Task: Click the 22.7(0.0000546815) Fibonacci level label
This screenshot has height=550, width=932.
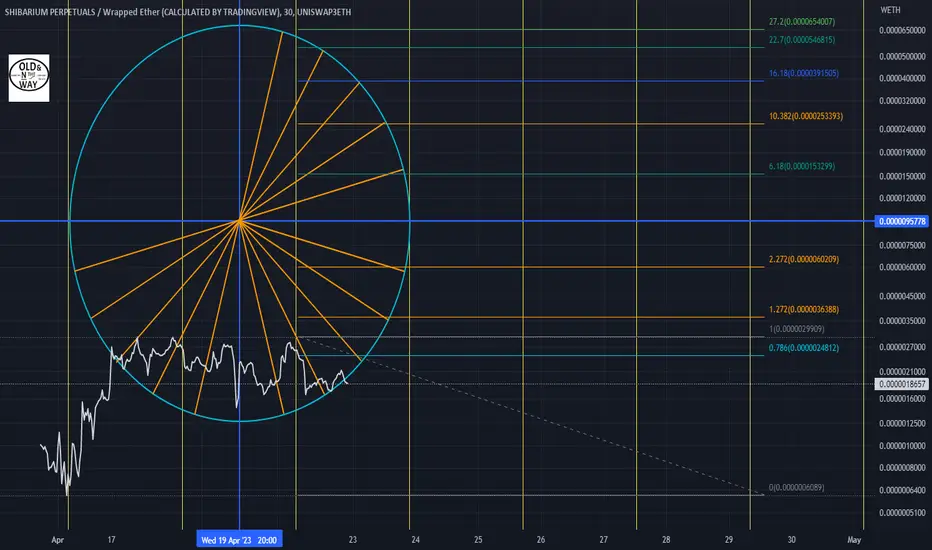Action: (801, 40)
